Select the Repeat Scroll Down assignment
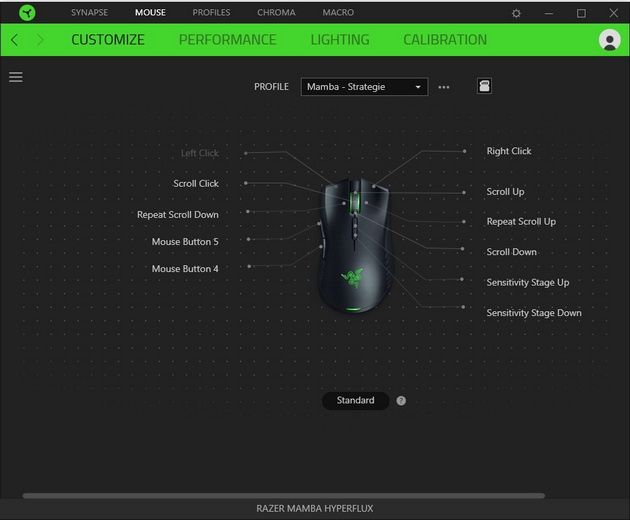 pos(178,215)
